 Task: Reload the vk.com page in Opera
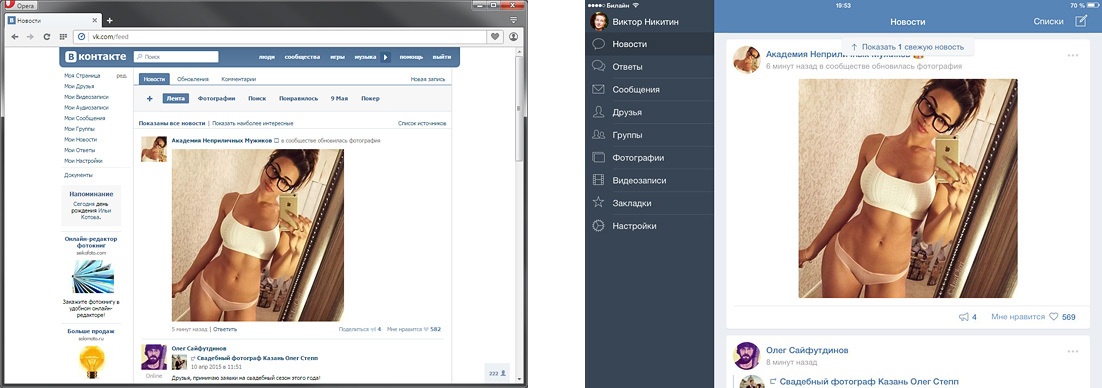pyautogui.click(x=46, y=36)
